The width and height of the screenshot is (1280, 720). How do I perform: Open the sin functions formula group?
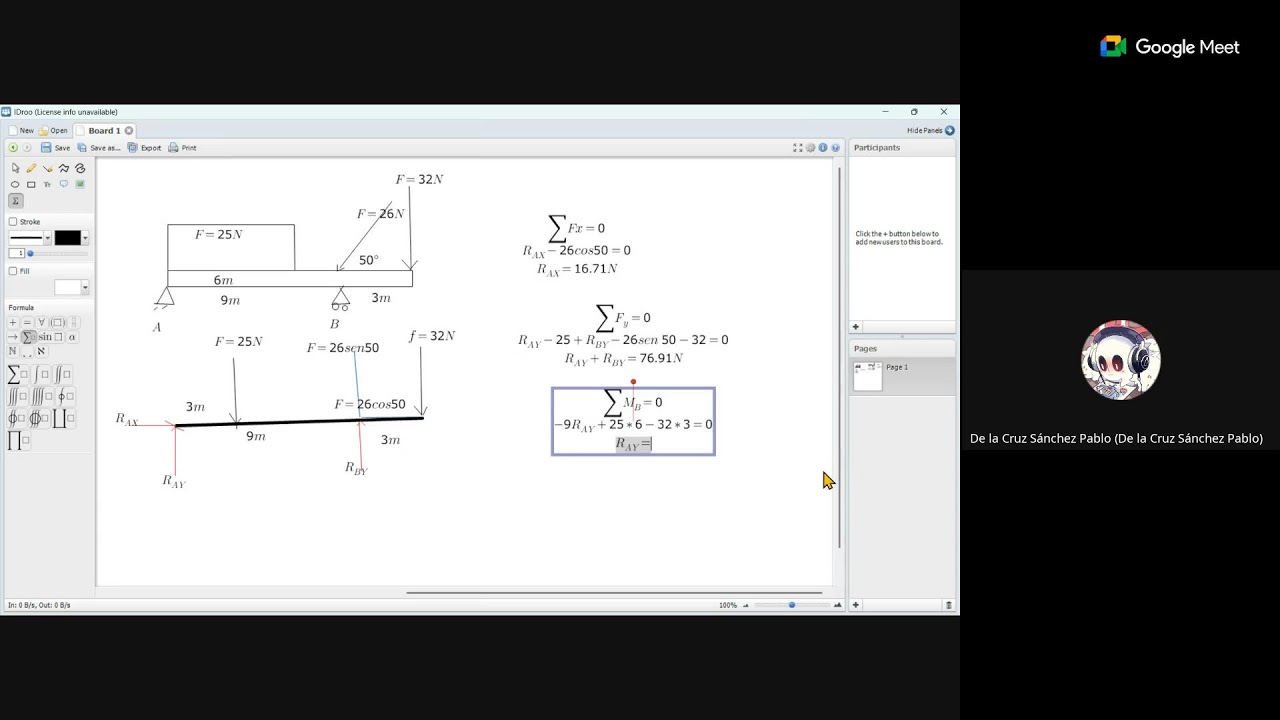[50, 337]
